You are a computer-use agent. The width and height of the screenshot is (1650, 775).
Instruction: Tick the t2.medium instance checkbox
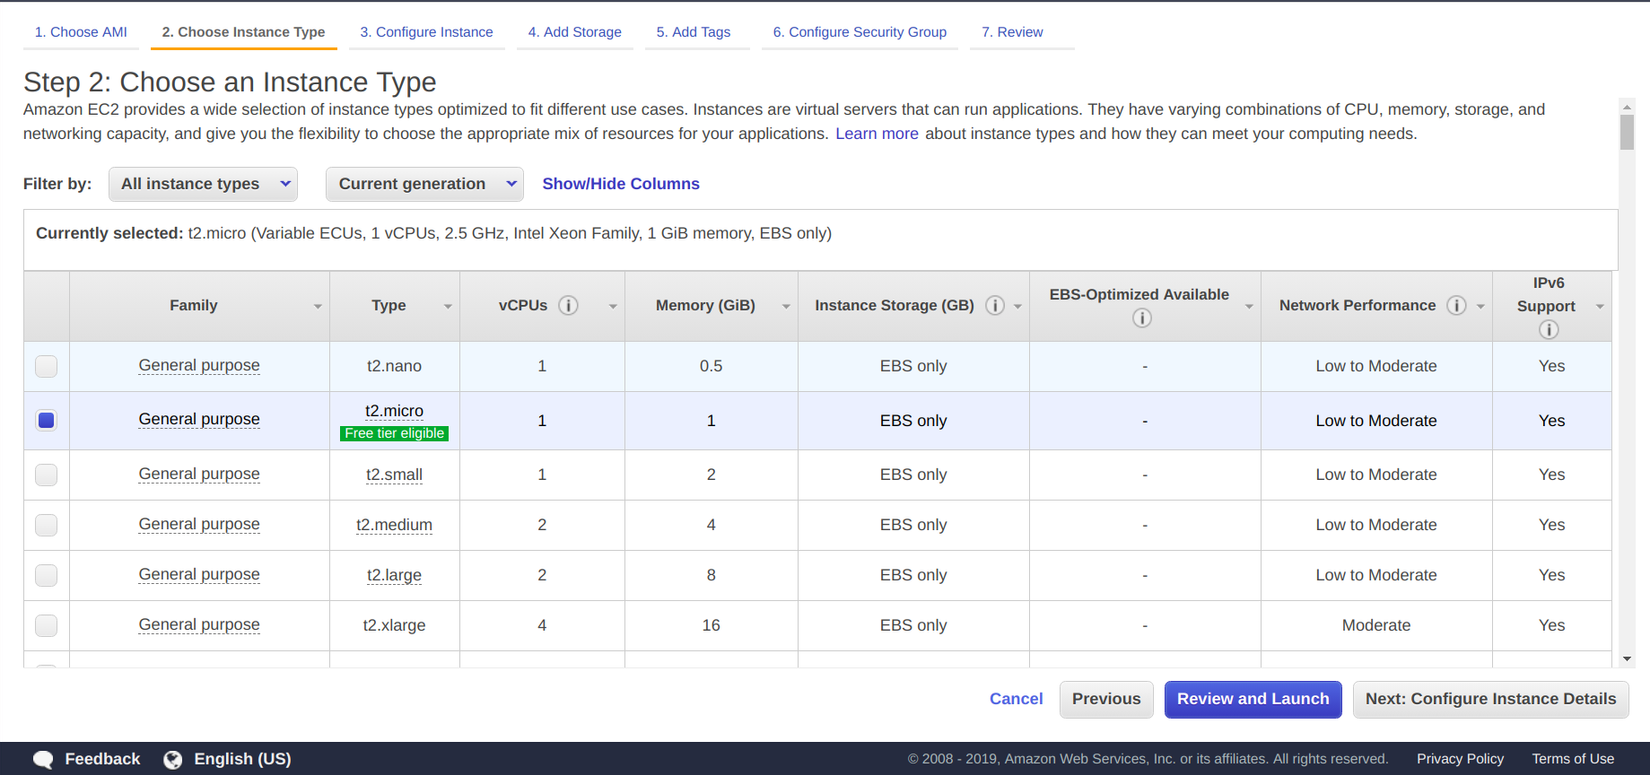coord(46,525)
